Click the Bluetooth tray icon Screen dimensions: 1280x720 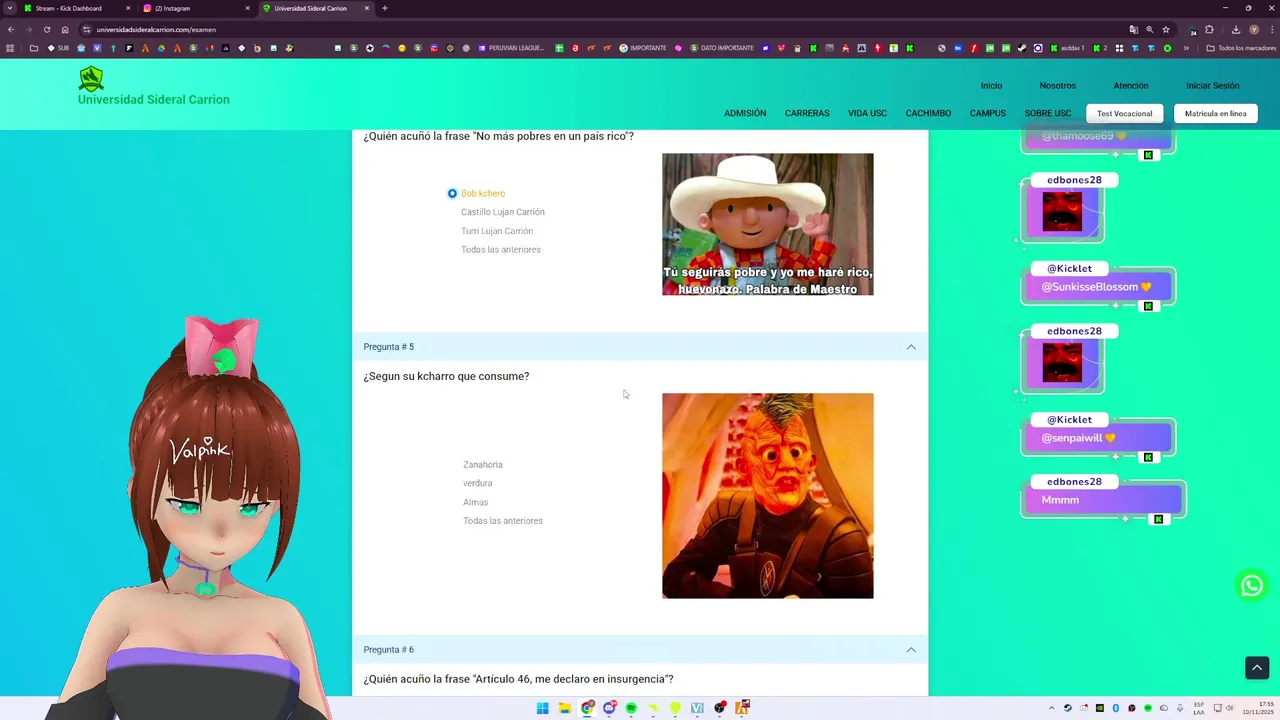tap(1116, 708)
